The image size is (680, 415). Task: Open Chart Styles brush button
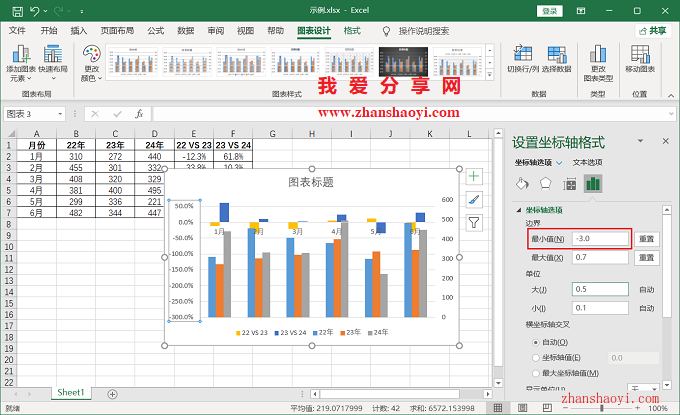[474, 199]
